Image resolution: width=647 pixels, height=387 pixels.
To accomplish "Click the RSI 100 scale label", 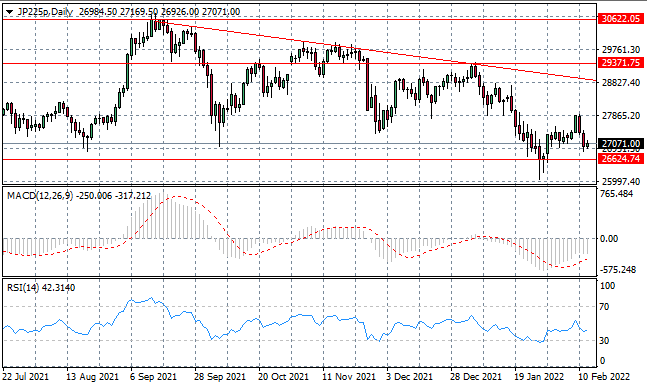I will coord(607,286).
